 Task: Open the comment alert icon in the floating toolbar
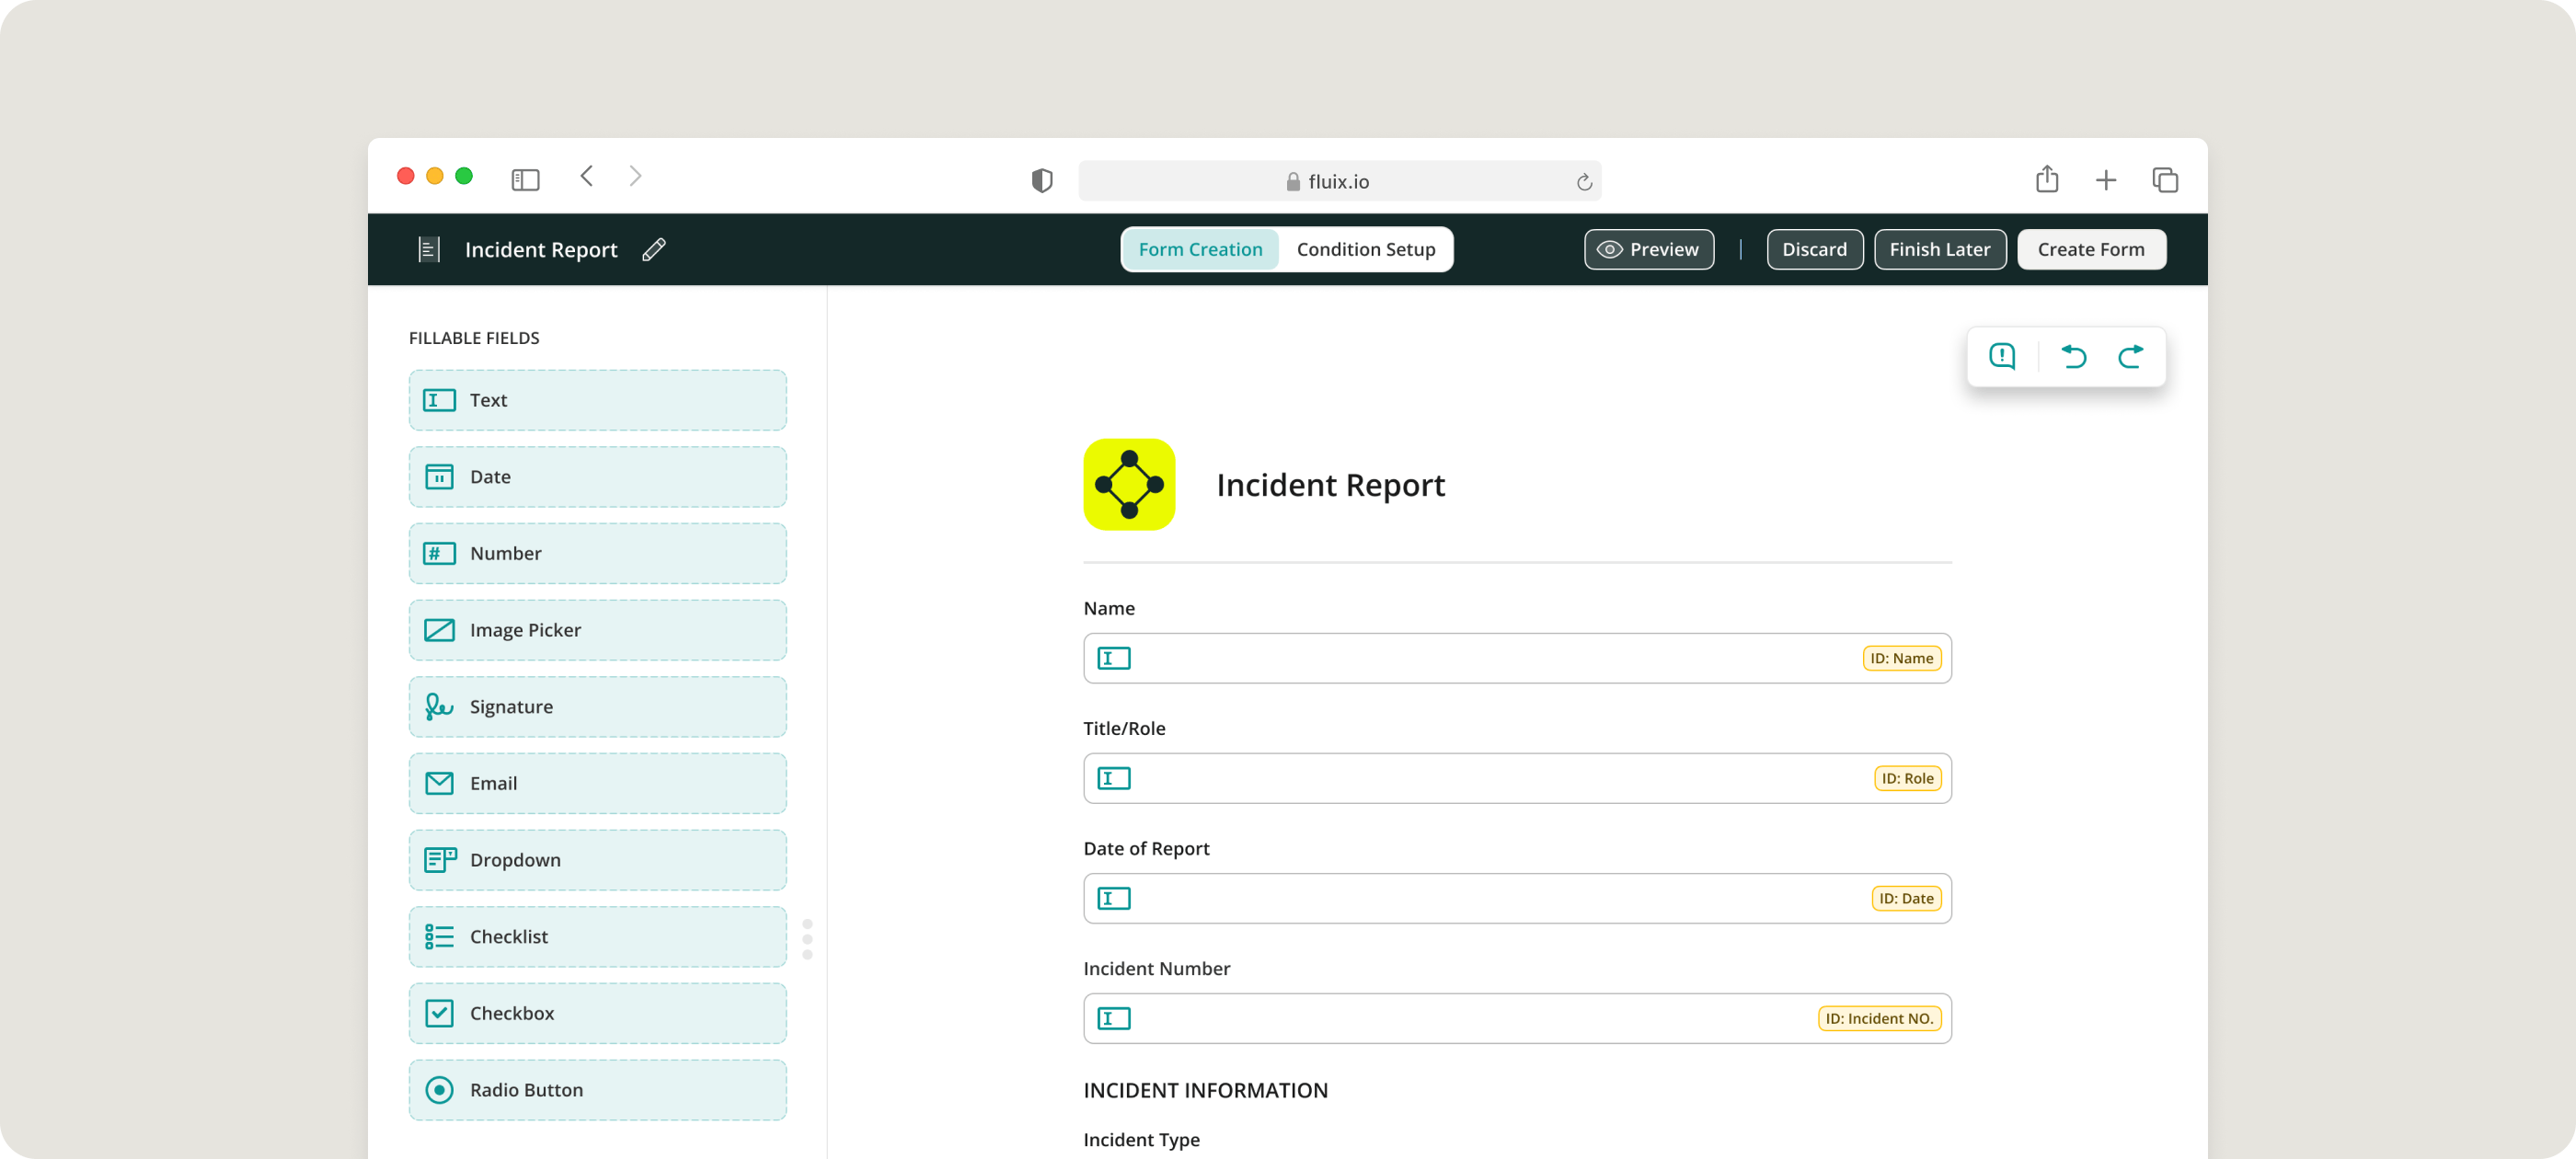click(2002, 356)
